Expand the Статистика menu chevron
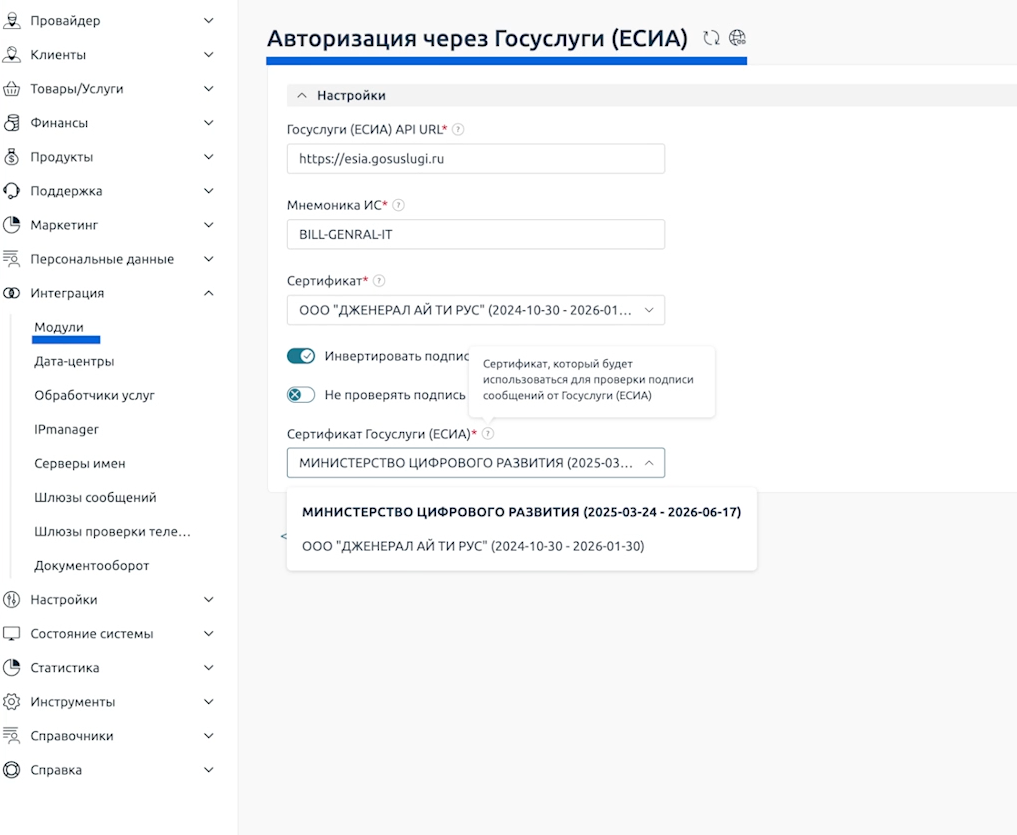Viewport: 1017px width, 835px height. click(x=209, y=668)
